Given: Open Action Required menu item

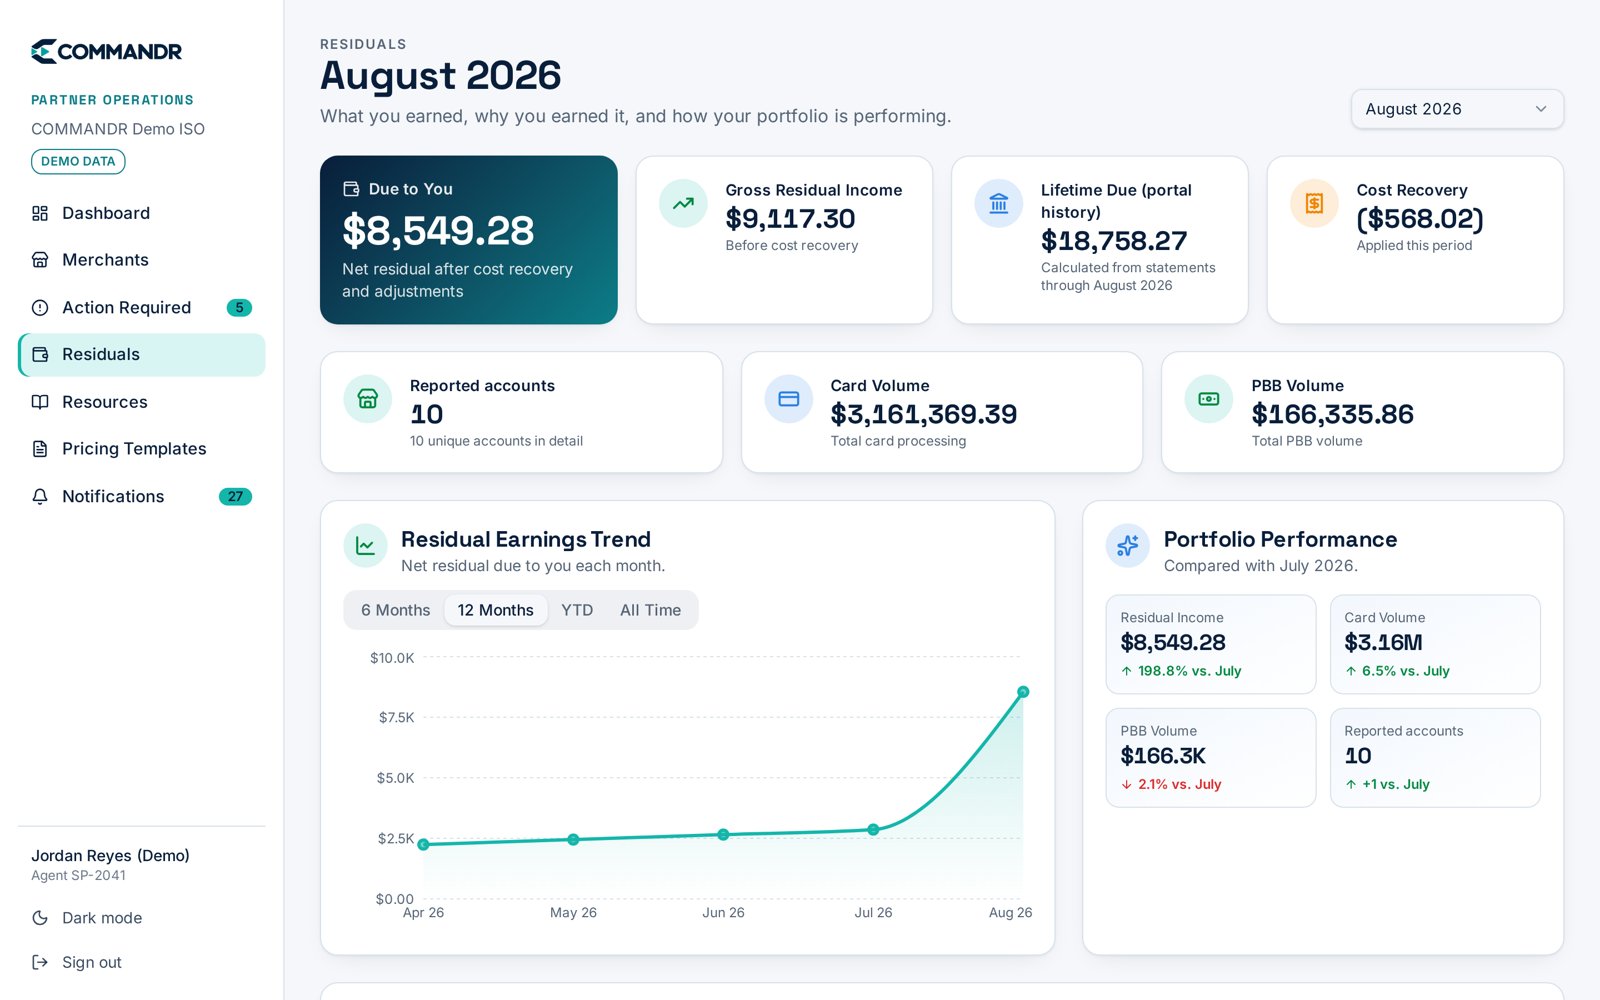Looking at the screenshot, I should (141, 308).
